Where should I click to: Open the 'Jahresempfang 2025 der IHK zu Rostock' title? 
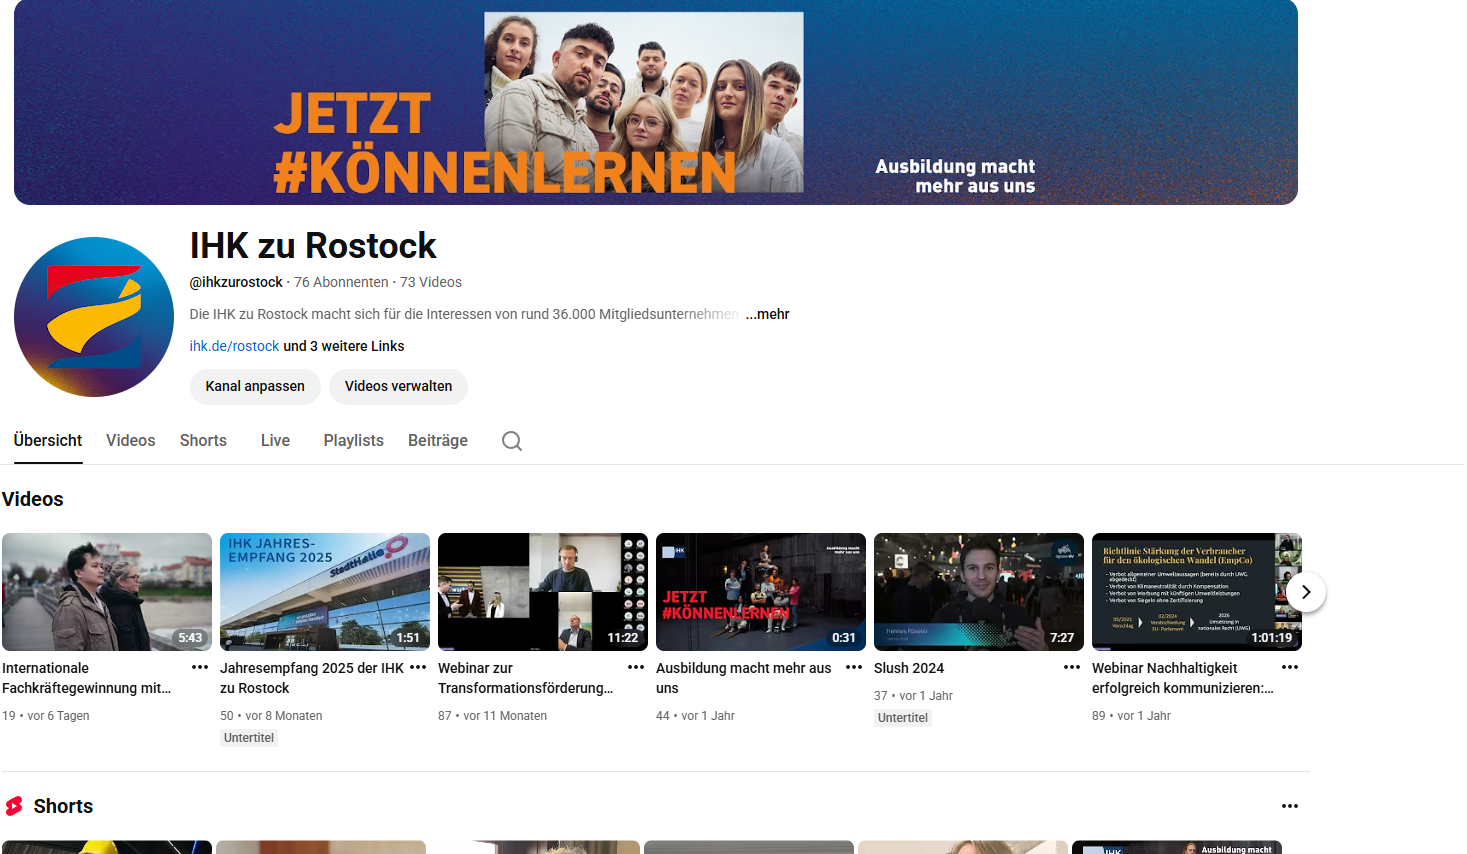(x=312, y=678)
